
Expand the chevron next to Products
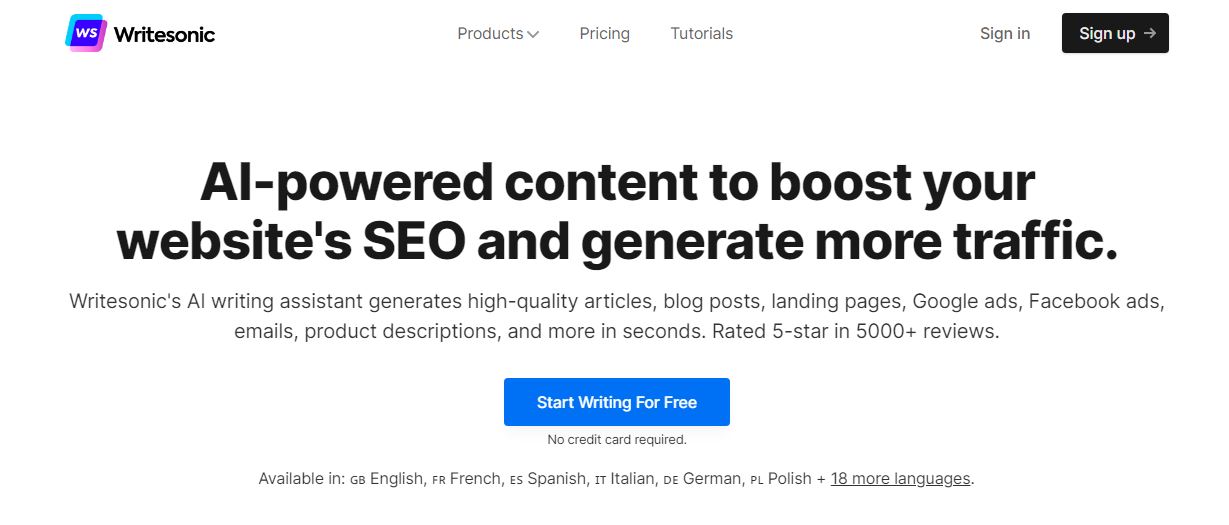[533, 34]
